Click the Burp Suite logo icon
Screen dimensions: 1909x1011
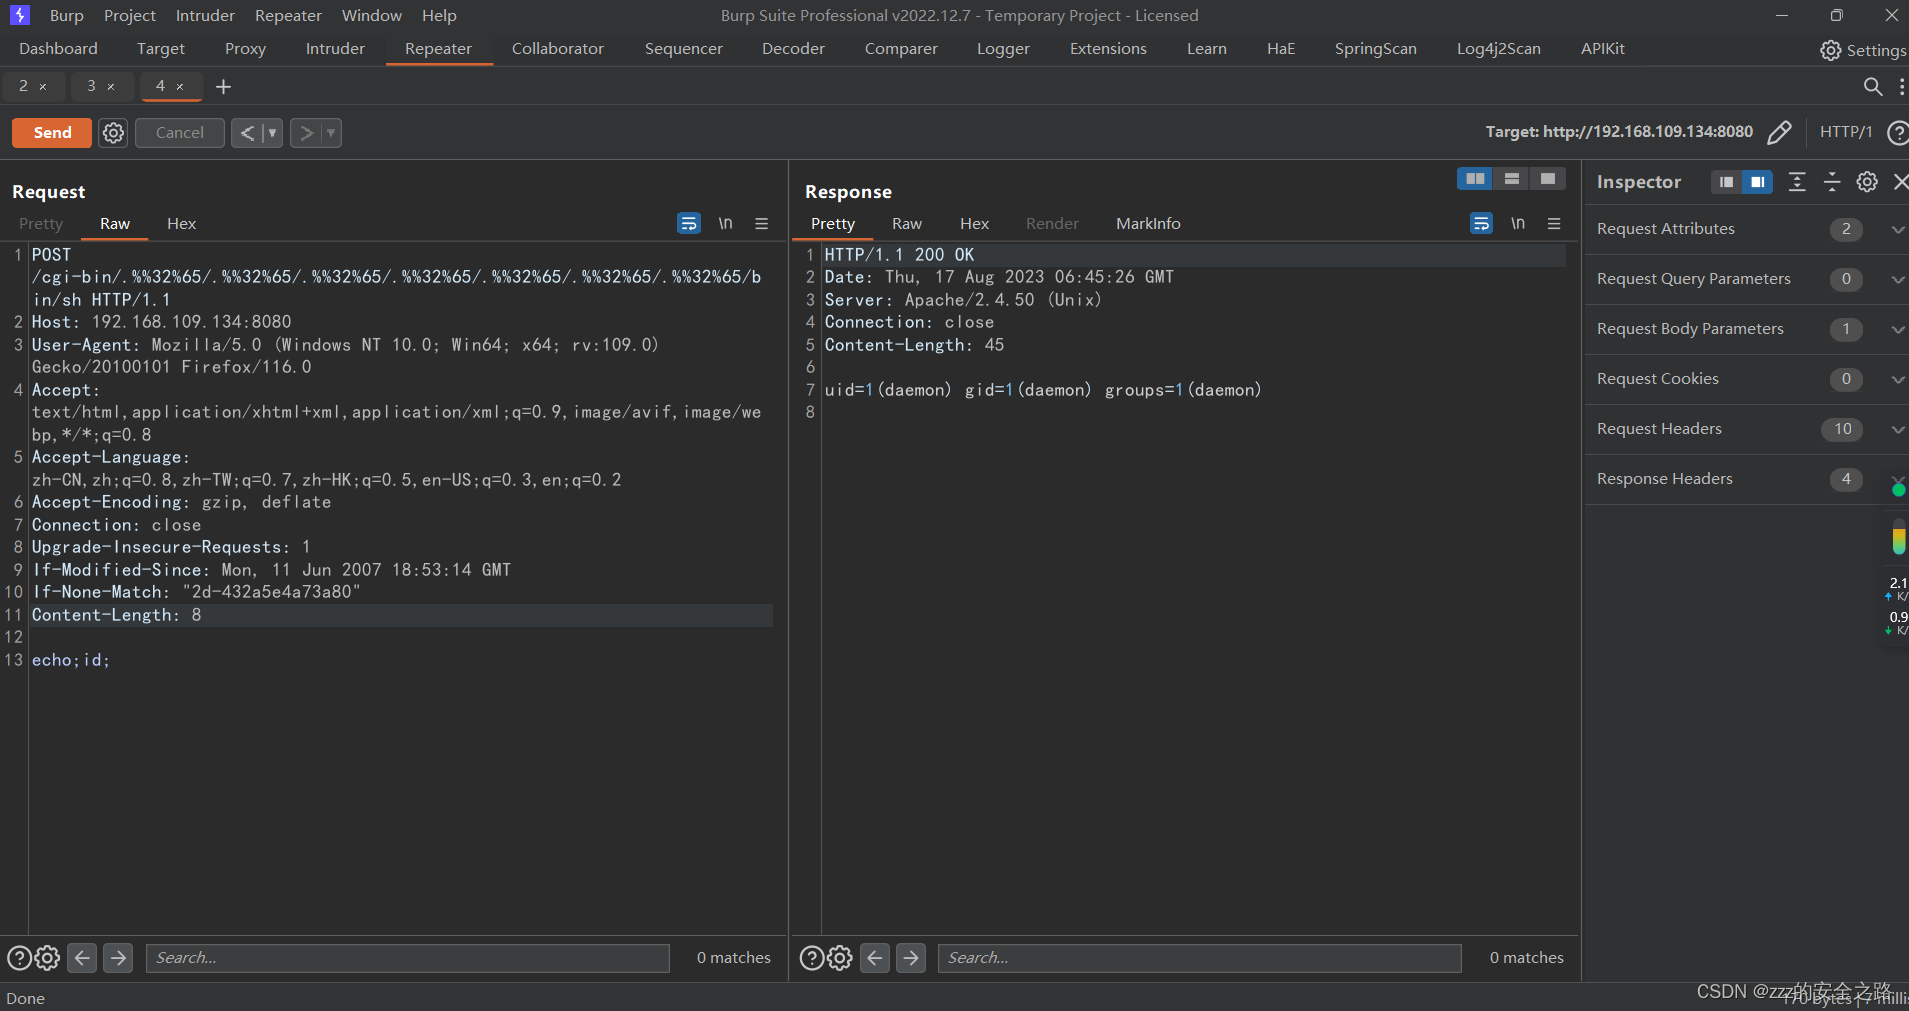(20, 15)
